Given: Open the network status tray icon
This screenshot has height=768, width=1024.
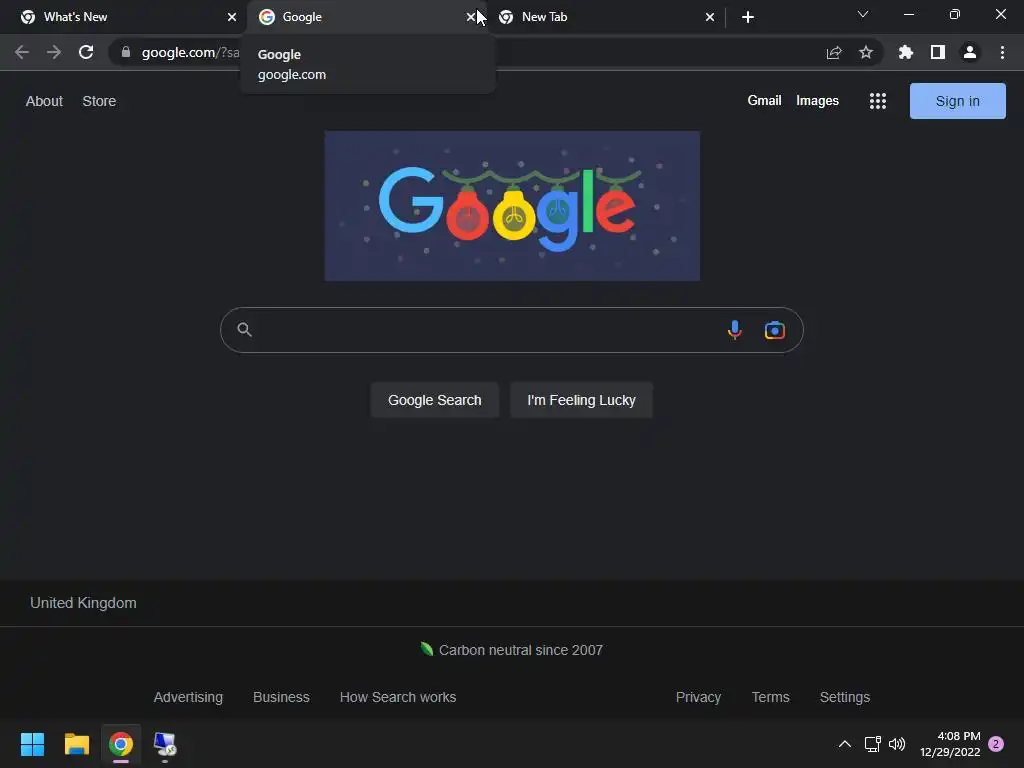Looking at the screenshot, I should pyautogui.click(x=872, y=744).
